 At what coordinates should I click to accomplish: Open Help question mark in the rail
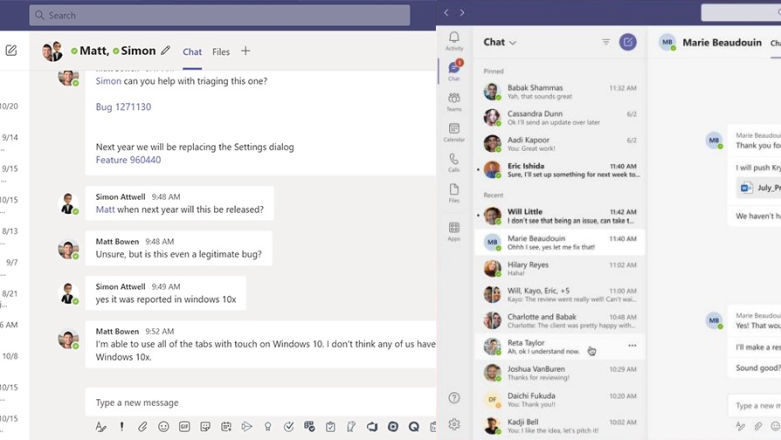454,398
